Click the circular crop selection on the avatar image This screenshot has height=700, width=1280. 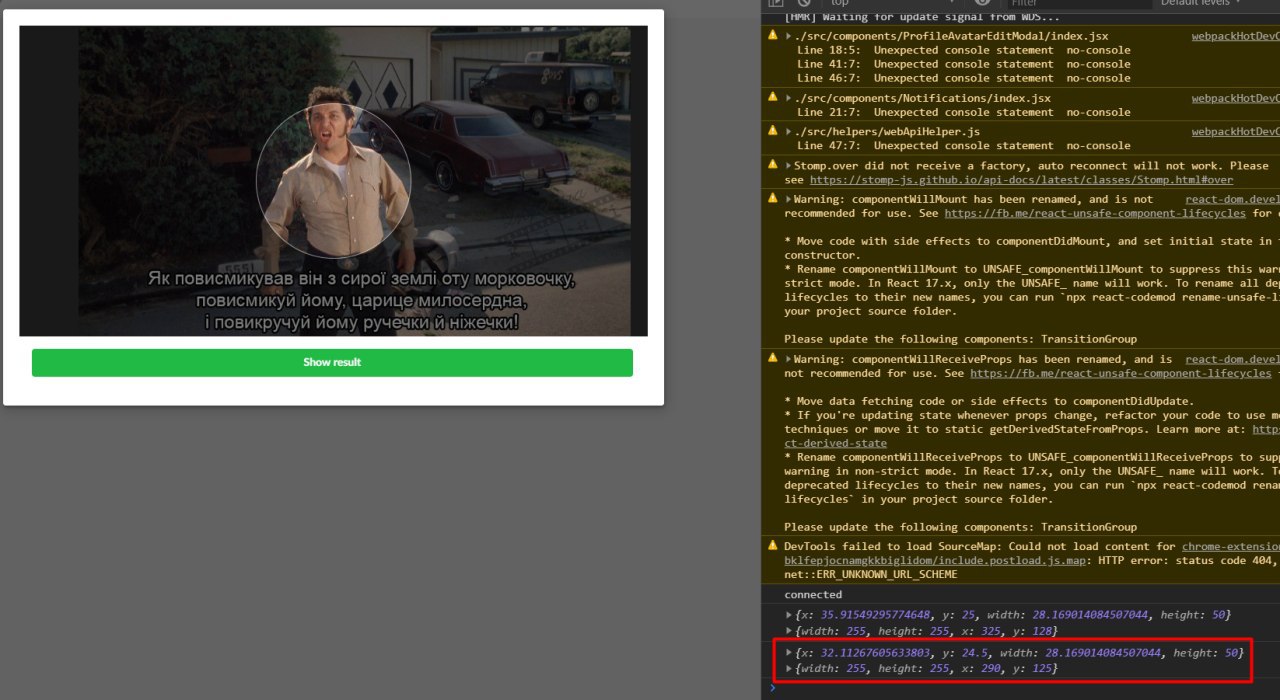(x=333, y=180)
